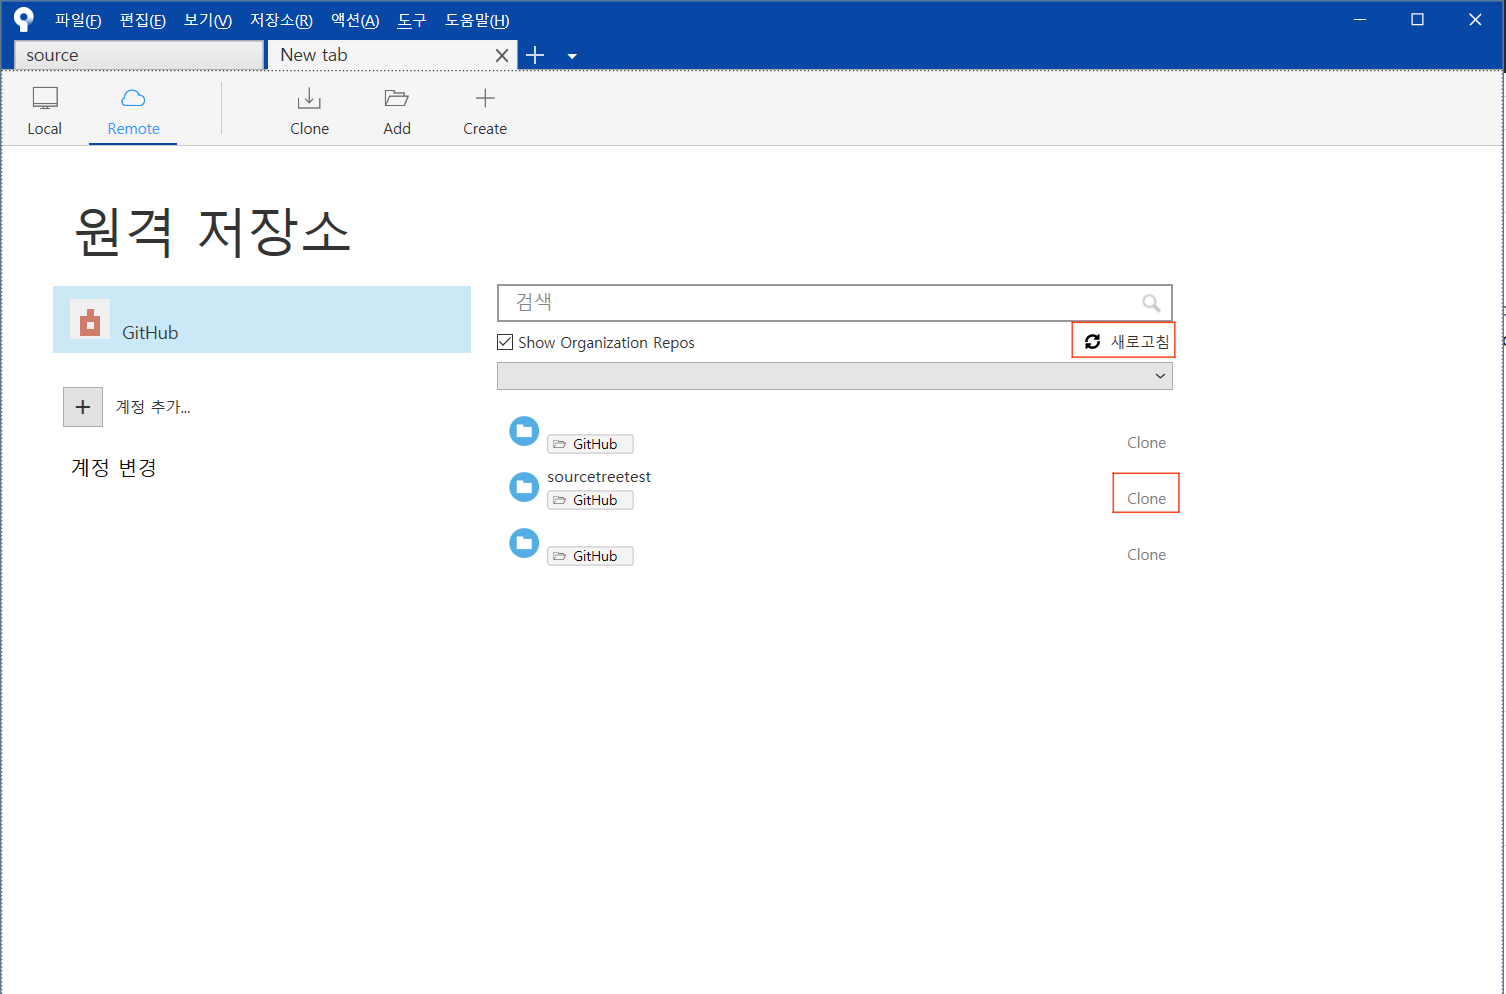1506x994 pixels.
Task: Click Clone link for sourcetreetest
Action: [x=1146, y=498]
